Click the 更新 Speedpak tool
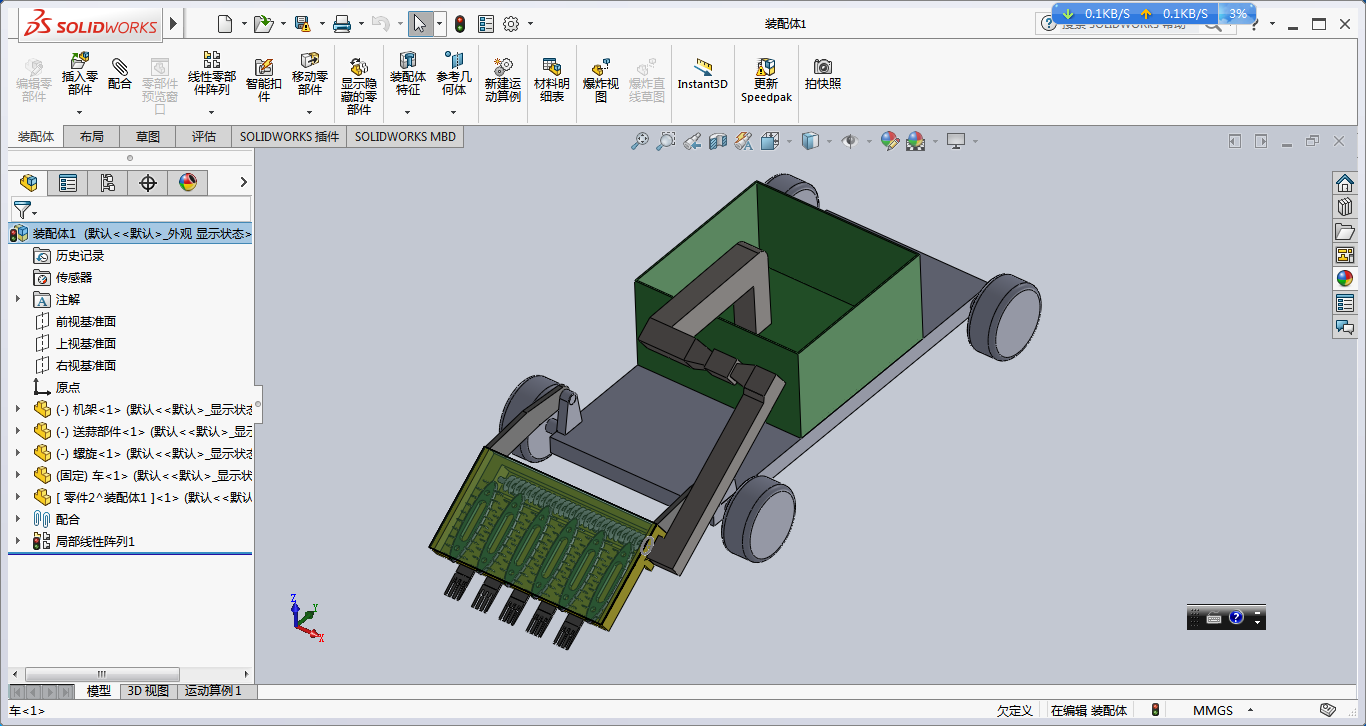The width and height of the screenshot is (1366, 726). pyautogui.click(x=766, y=80)
